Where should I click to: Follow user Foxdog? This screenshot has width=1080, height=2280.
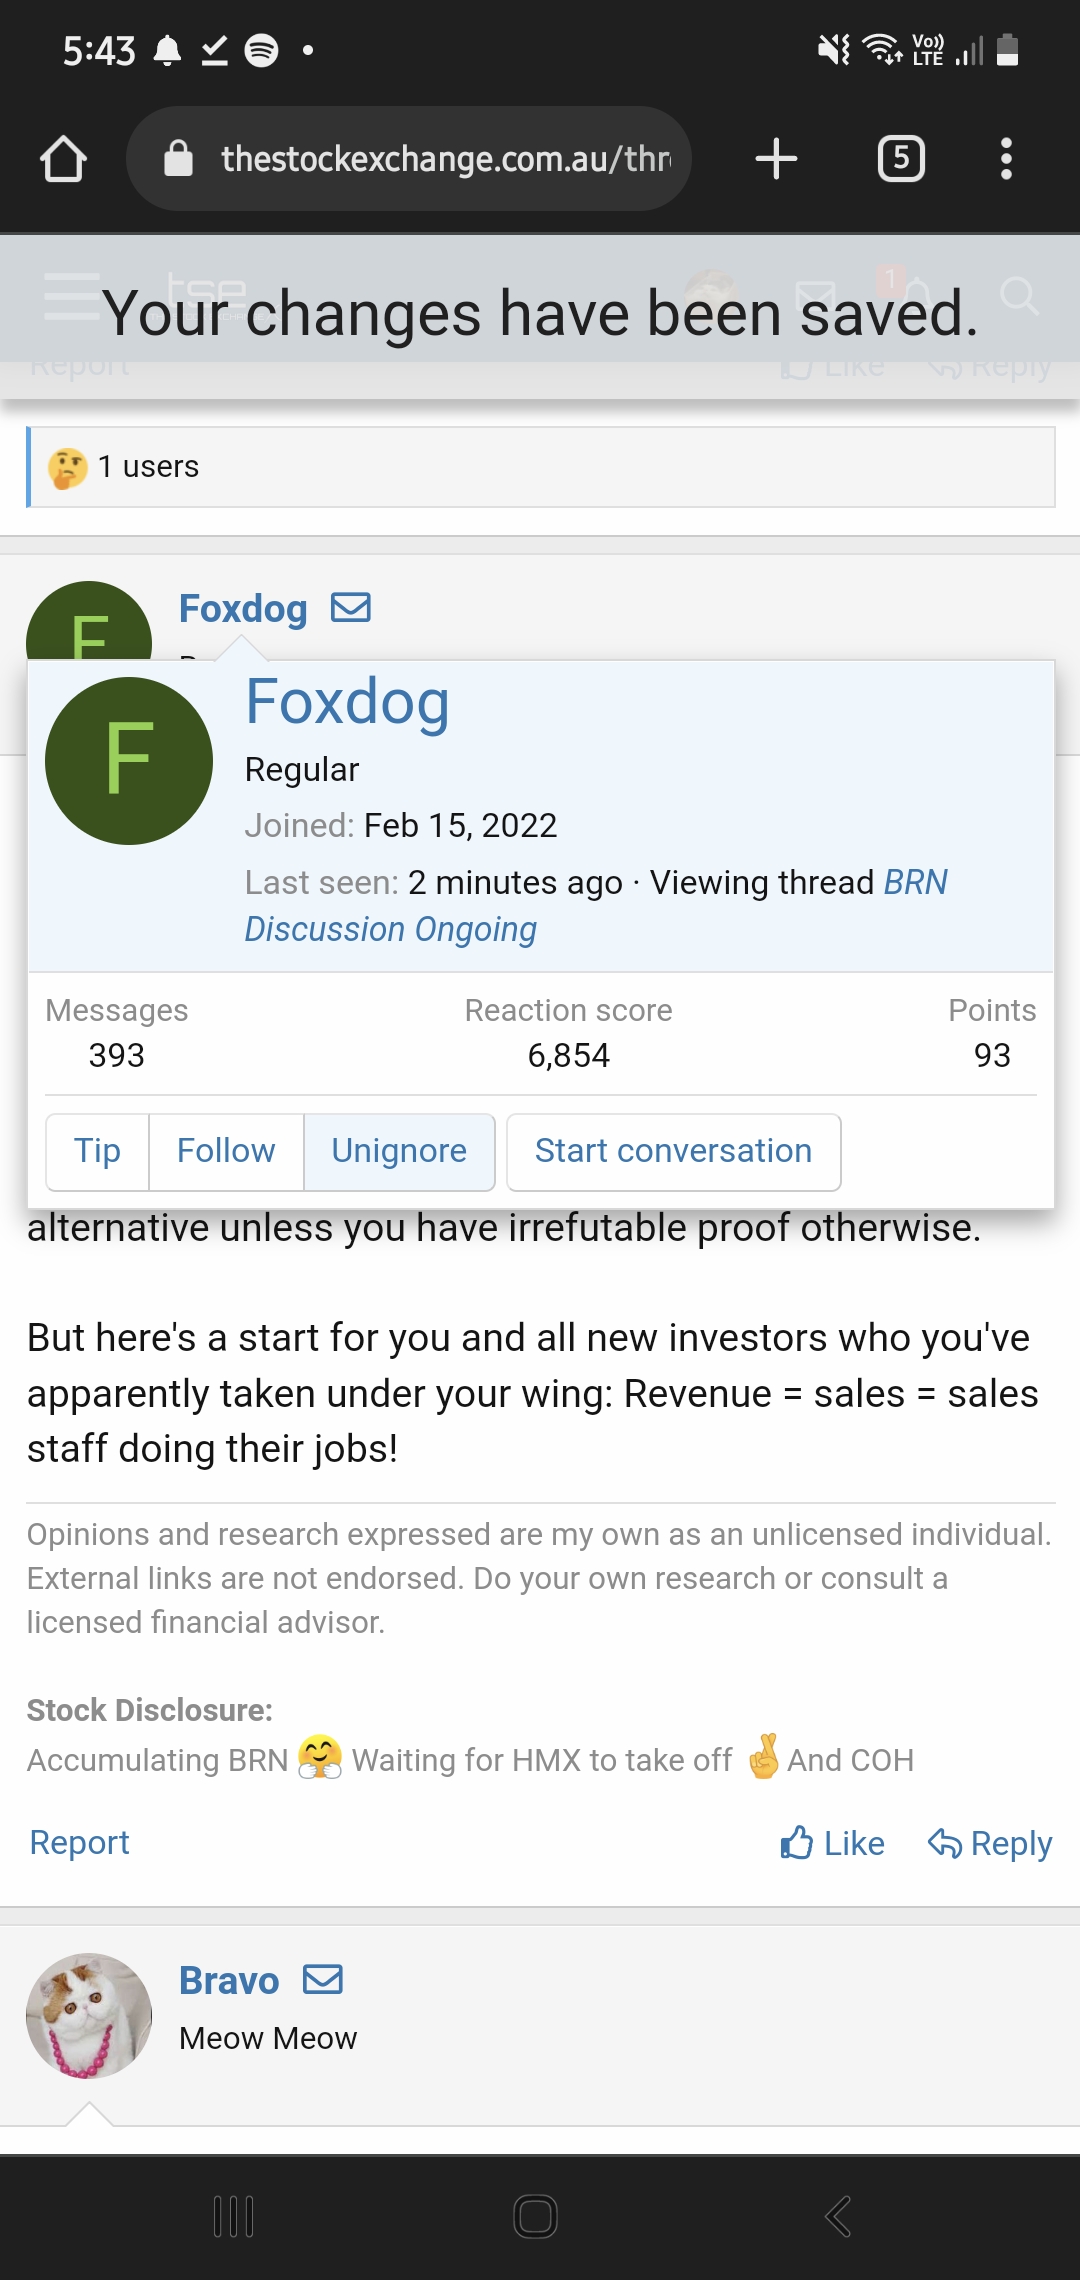coord(226,1151)
